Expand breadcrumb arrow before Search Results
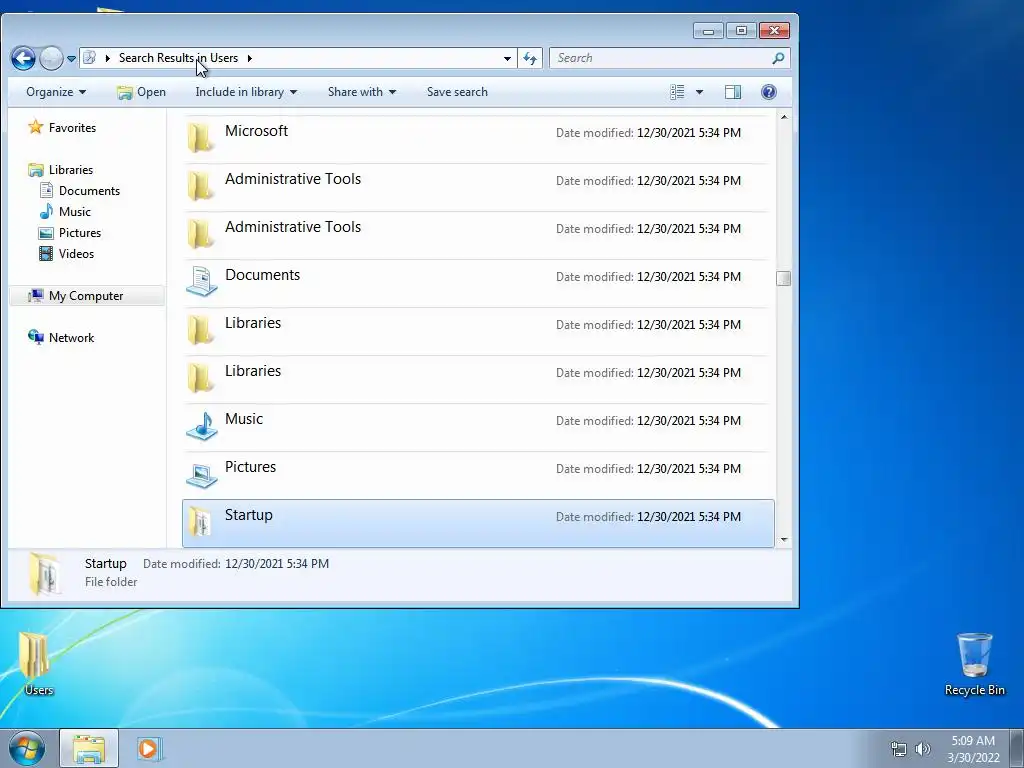The height and width of the screenshot is (768, 1024). pos(108,58)
